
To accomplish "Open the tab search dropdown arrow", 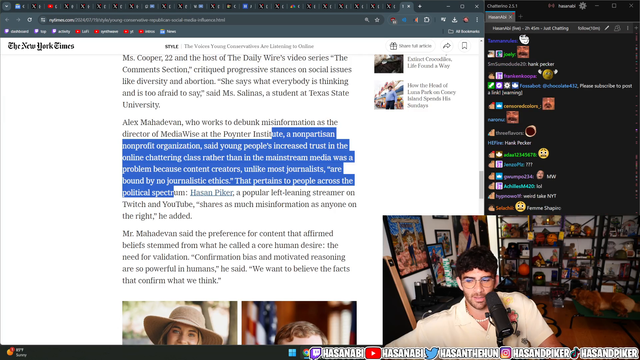I will pyautogui.click(x=7, y=6).
